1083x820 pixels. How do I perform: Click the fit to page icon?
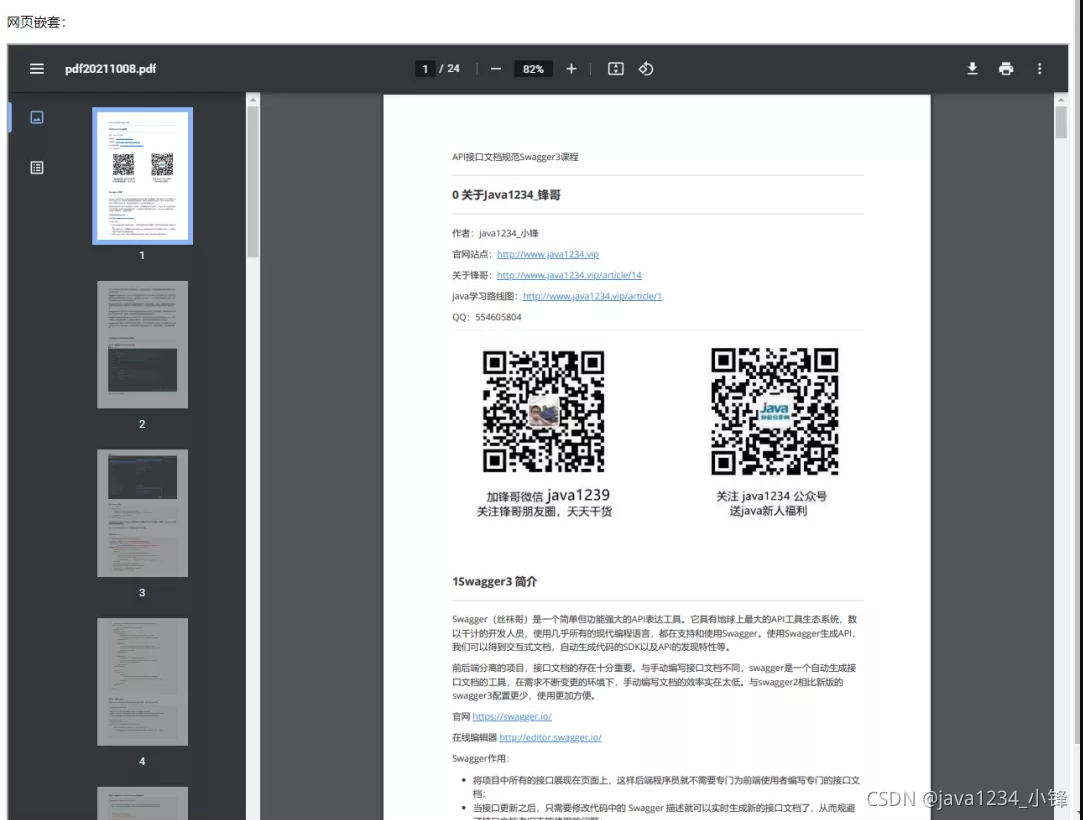click(615, 68)
